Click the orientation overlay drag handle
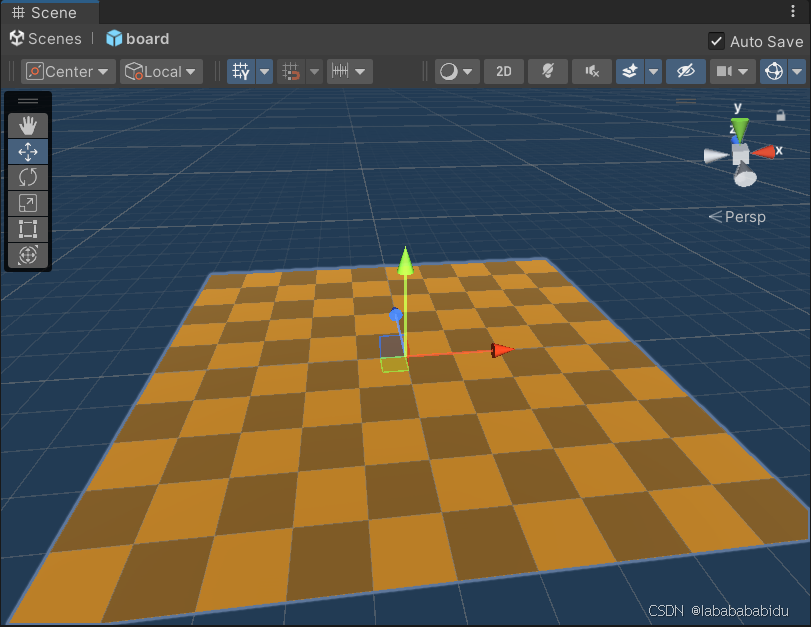 point(686,101)
